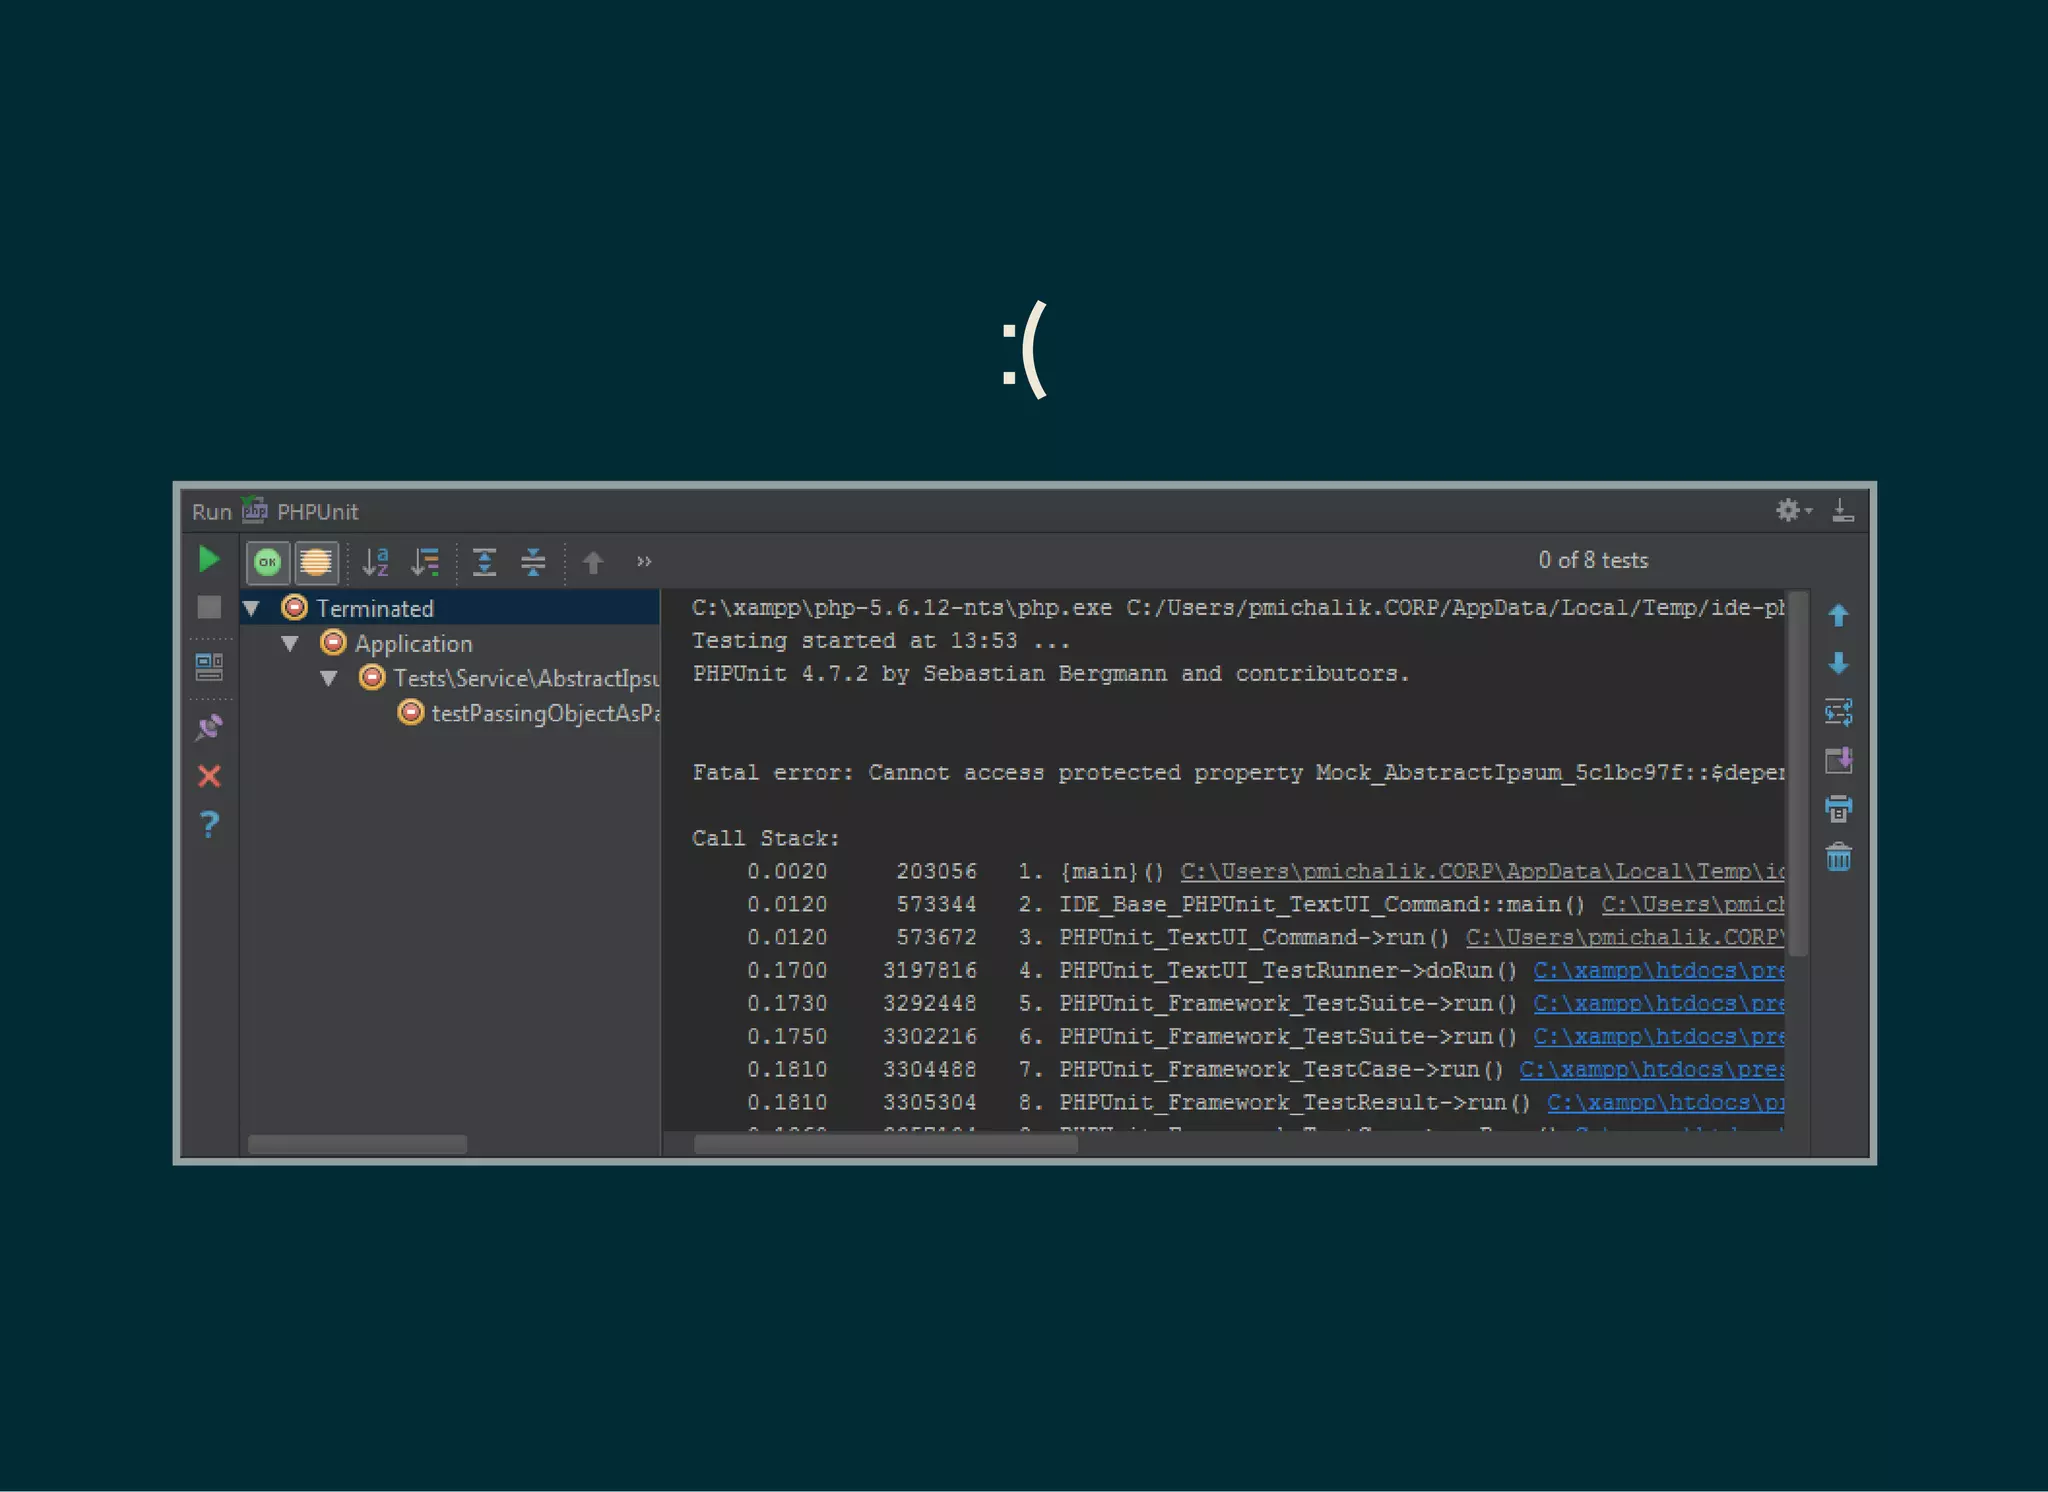The image size is (2048, 1492).
Task: Click the grey Stop process square
Action: [x=209, y=608]
